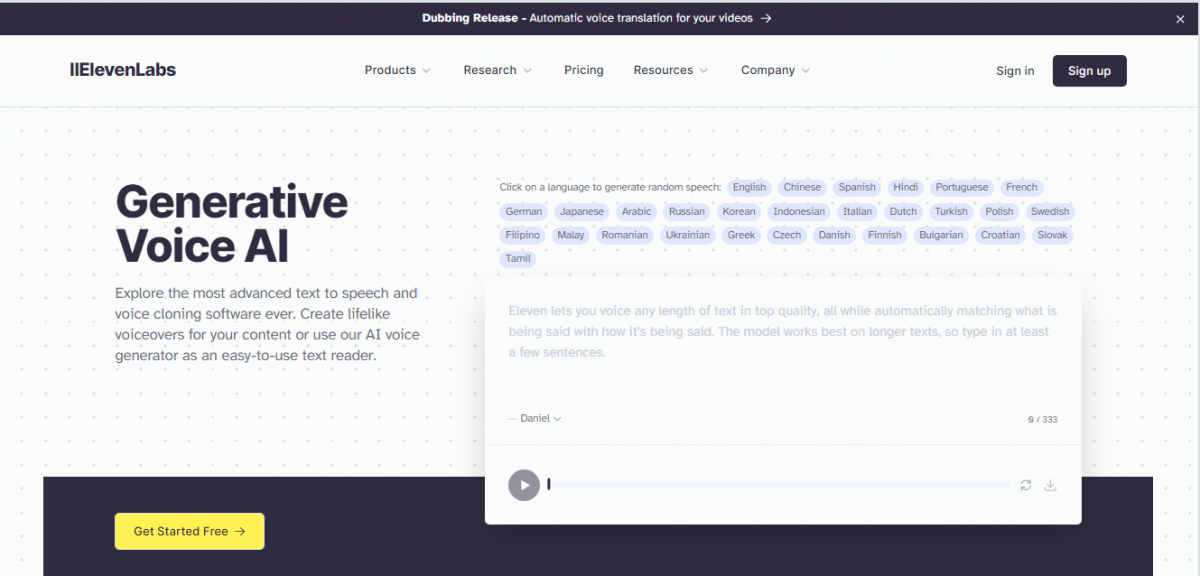Click the Dubbing Release banner arrow

coord(766,18)
